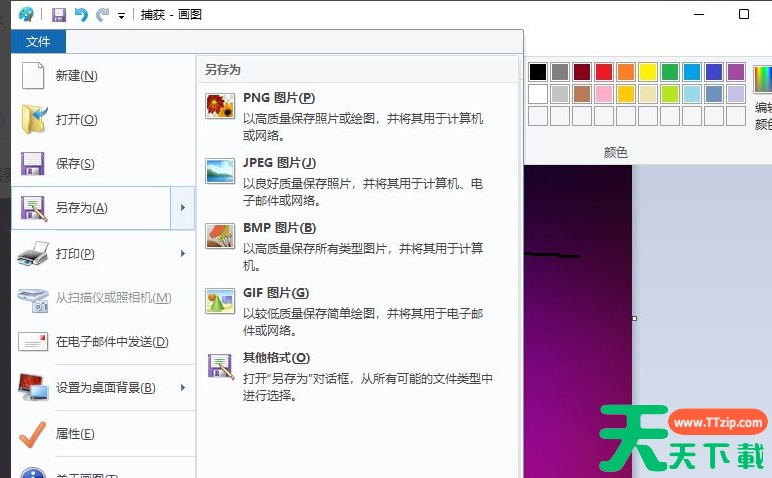This screenshot has width=772, height=478.
Task: Maximize the Paint window
Action: tap(744, 14)
